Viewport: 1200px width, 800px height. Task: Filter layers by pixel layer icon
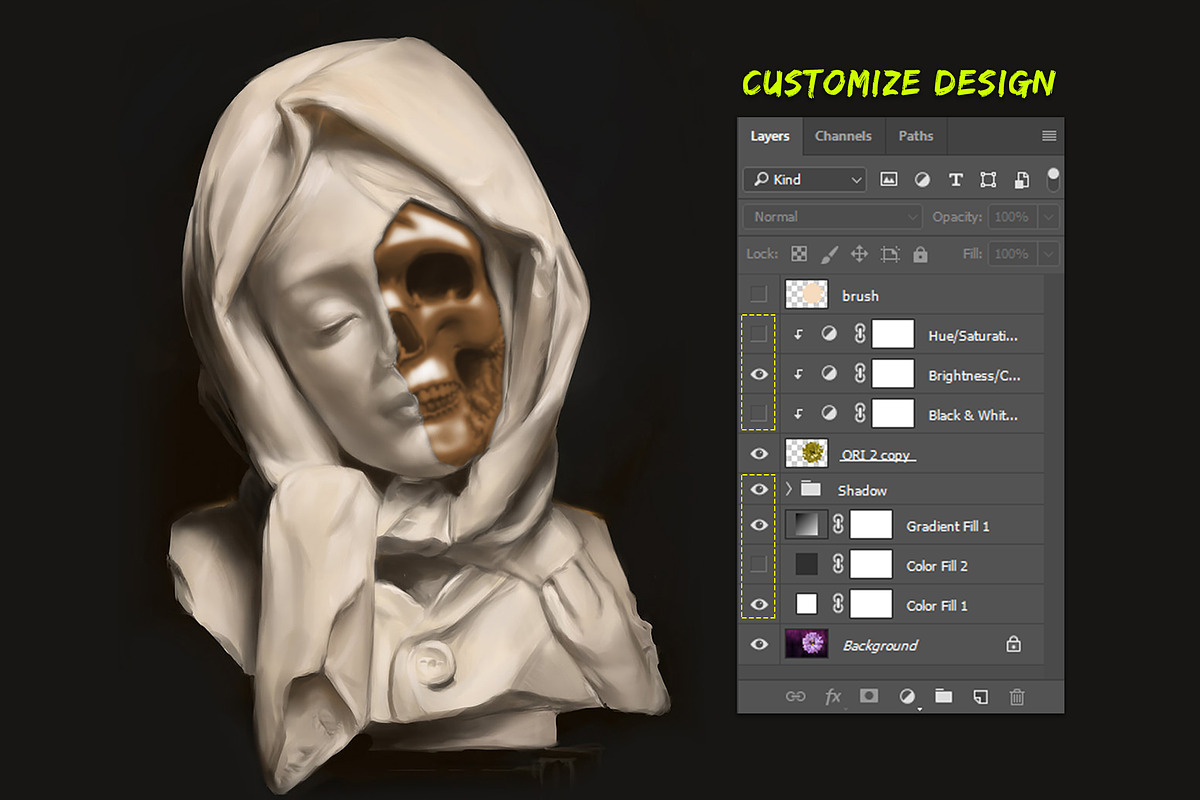coord(888,180)
